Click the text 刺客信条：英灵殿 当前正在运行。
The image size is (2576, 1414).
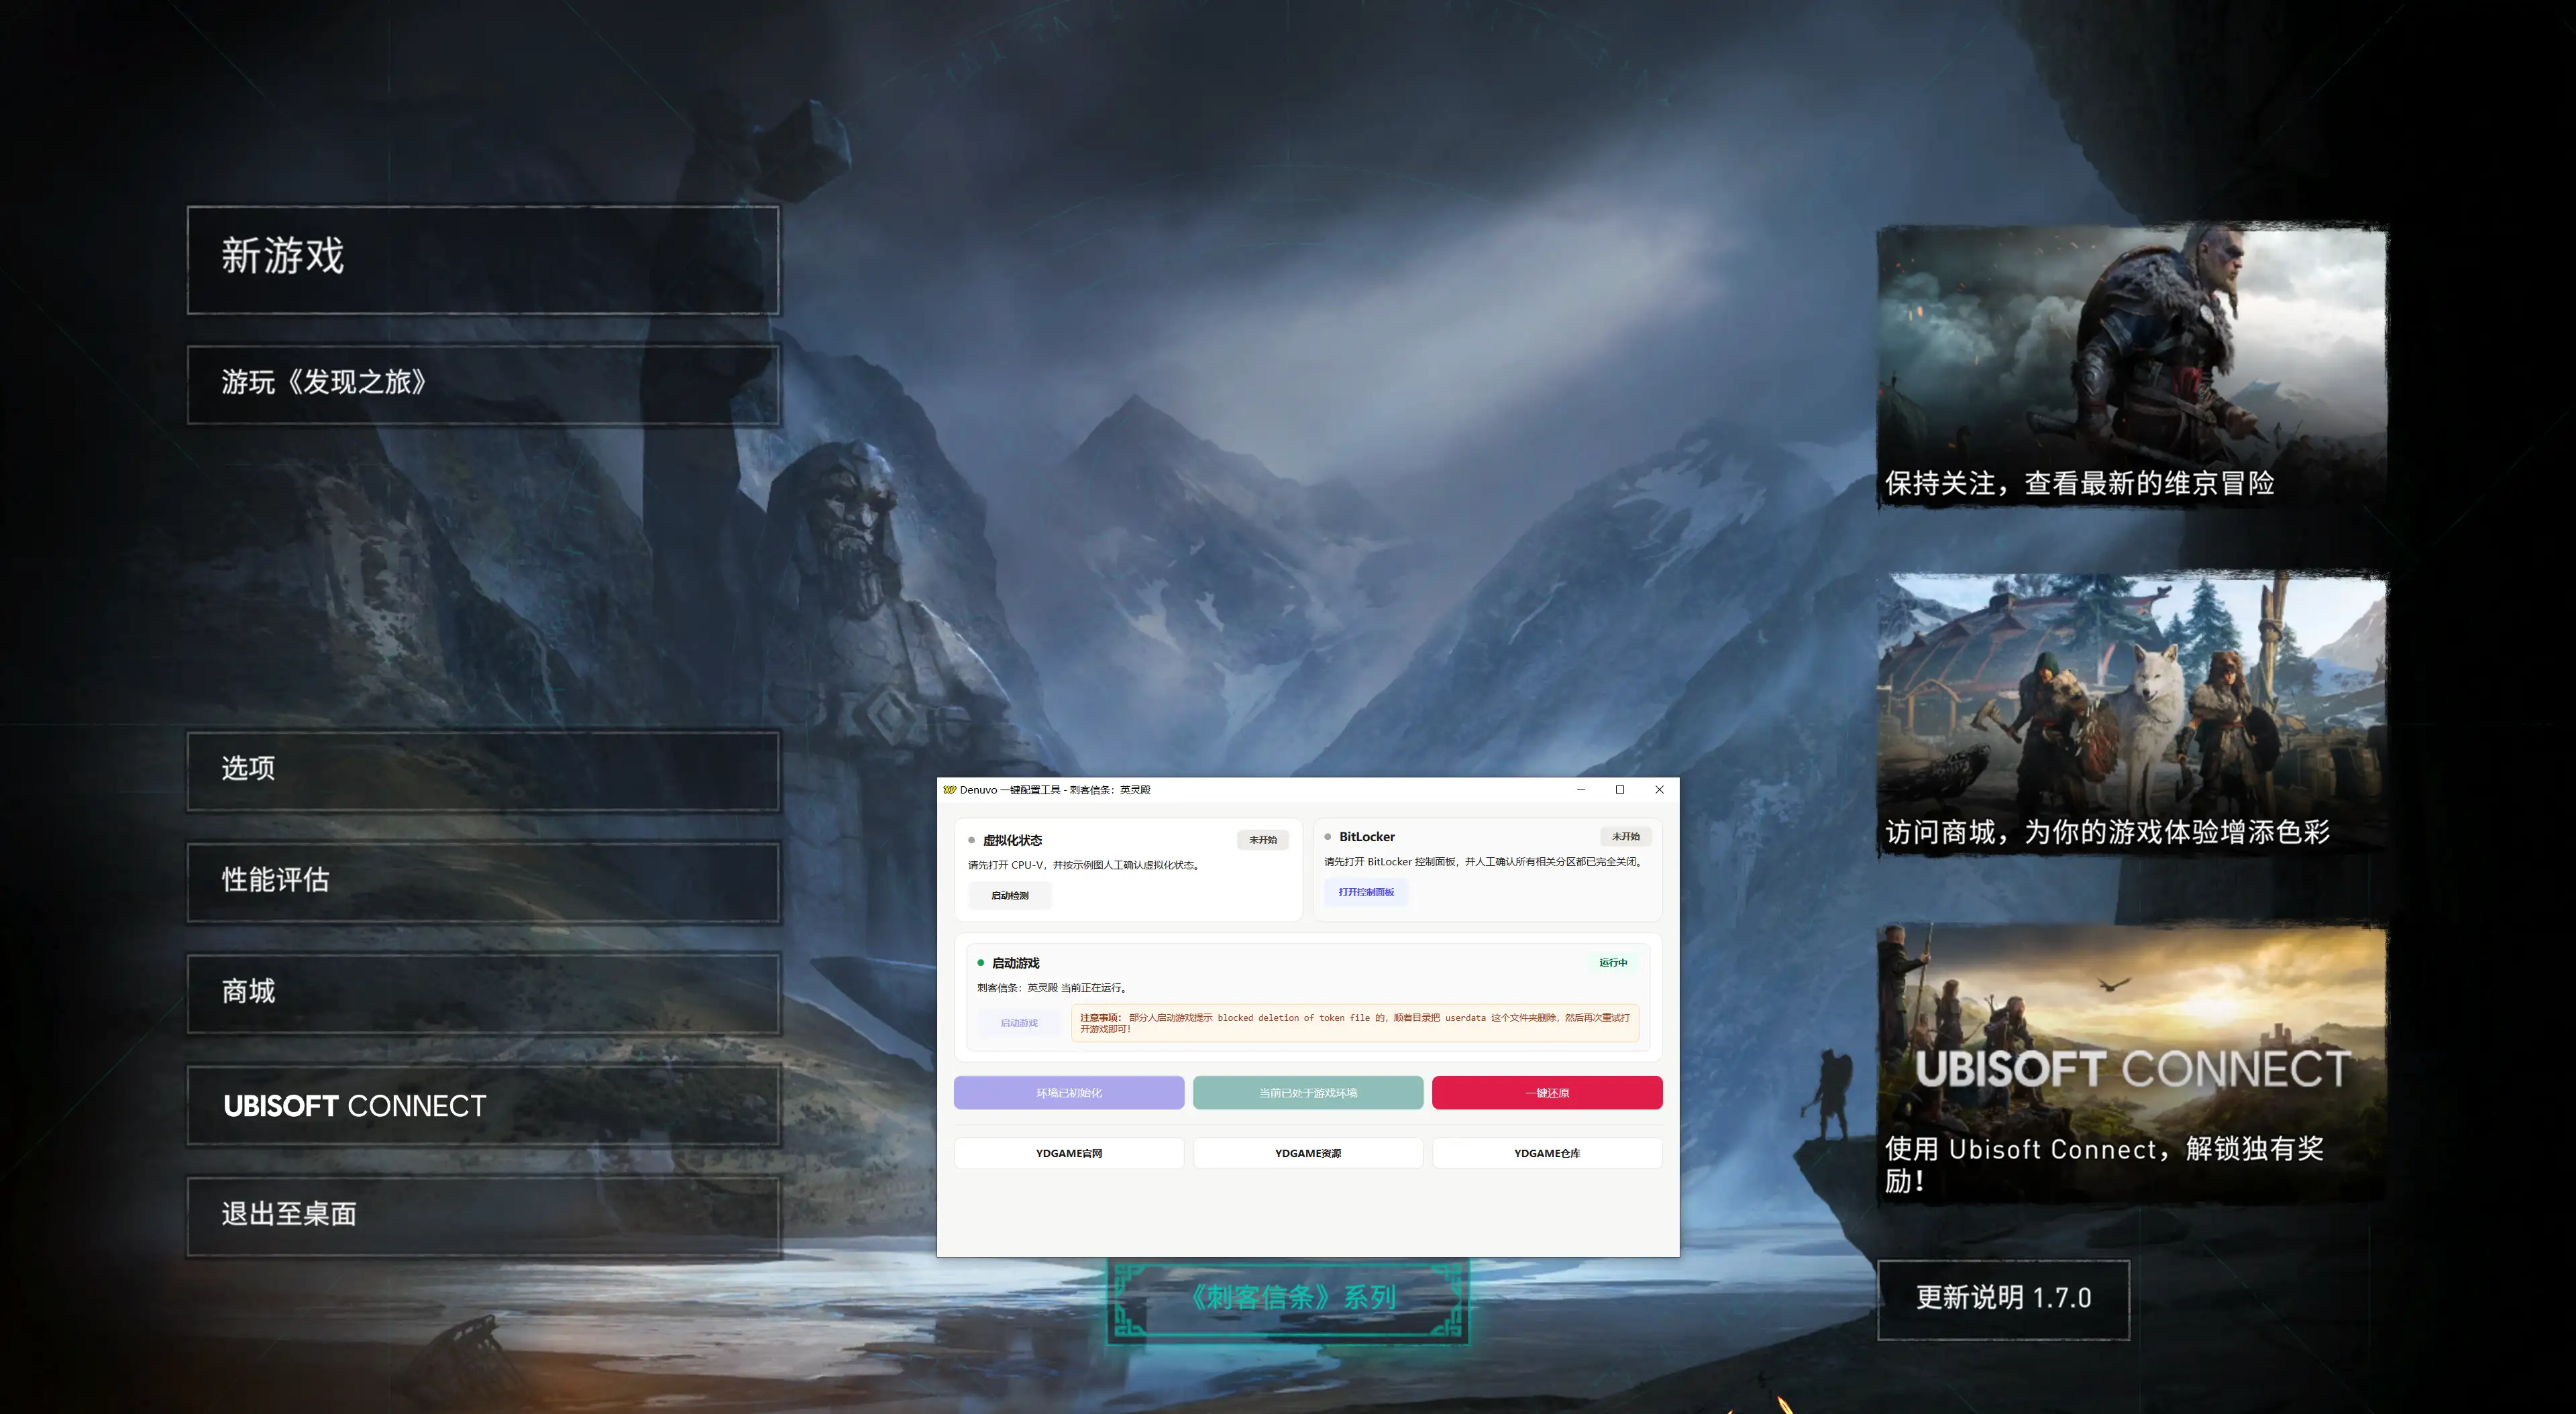point(1053,988)
